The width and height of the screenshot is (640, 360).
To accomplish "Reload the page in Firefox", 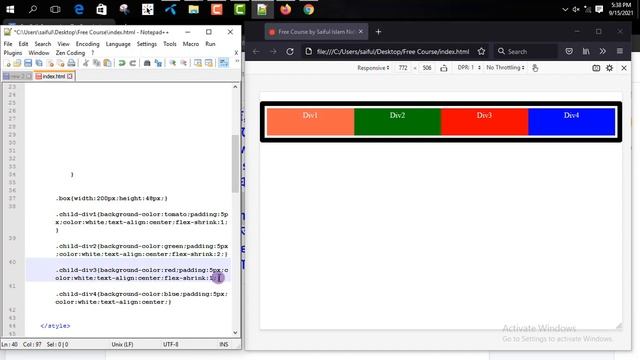I will click(290, 51).
